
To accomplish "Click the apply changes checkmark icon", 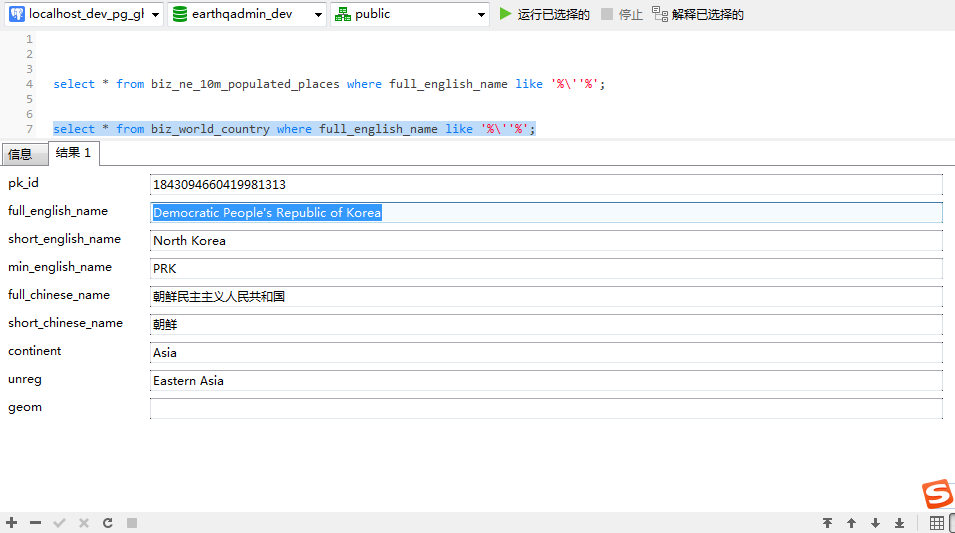I will 59,523.
